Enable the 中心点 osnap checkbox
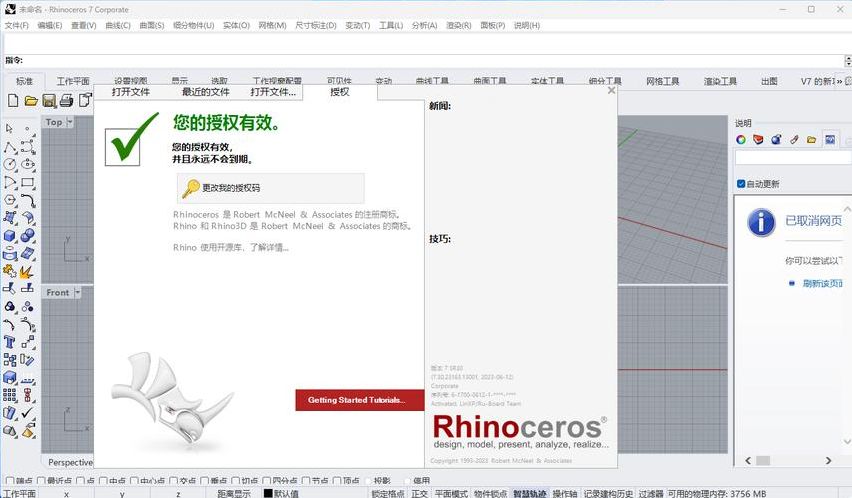 (x=134, y=481)
